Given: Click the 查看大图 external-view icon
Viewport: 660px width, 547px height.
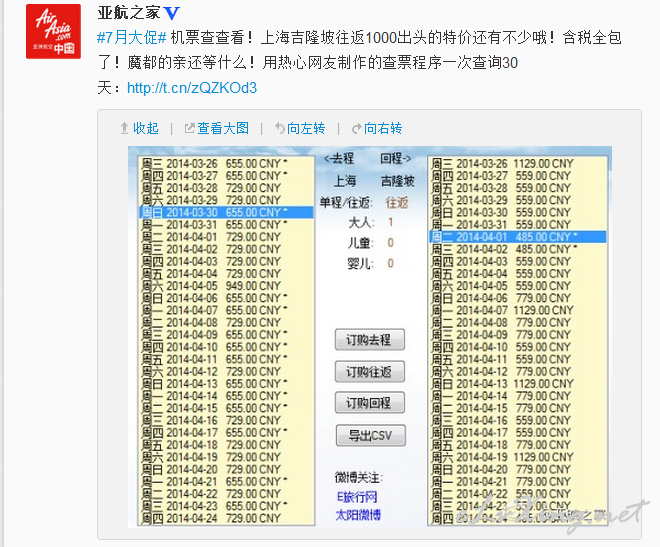Looking at the screenshot, I should 190,128.
